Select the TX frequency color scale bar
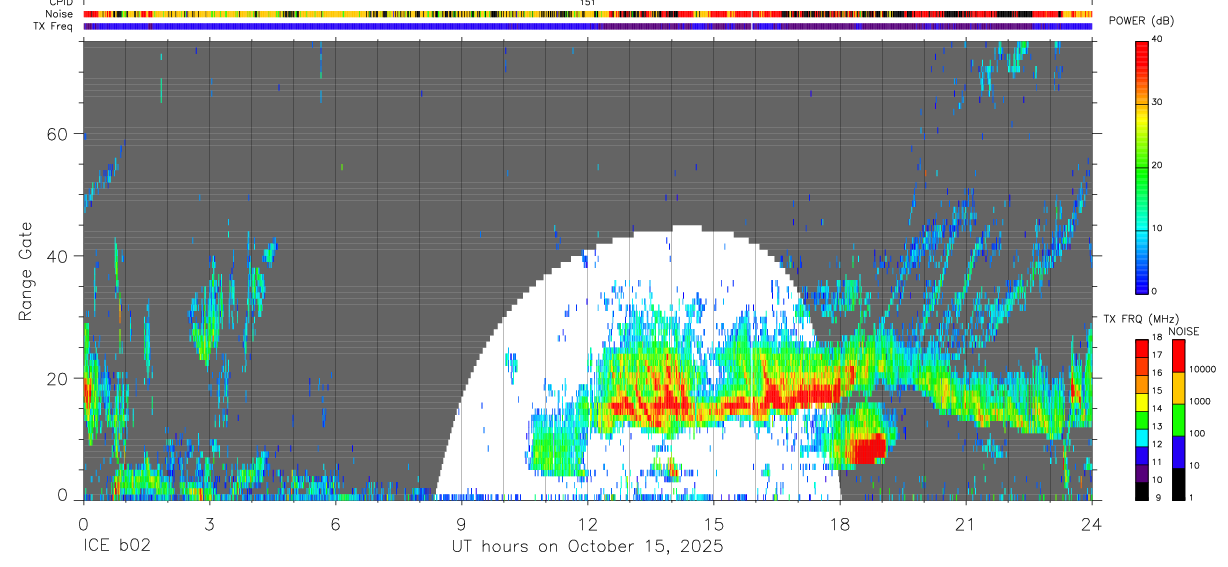 pos(1142,420)
